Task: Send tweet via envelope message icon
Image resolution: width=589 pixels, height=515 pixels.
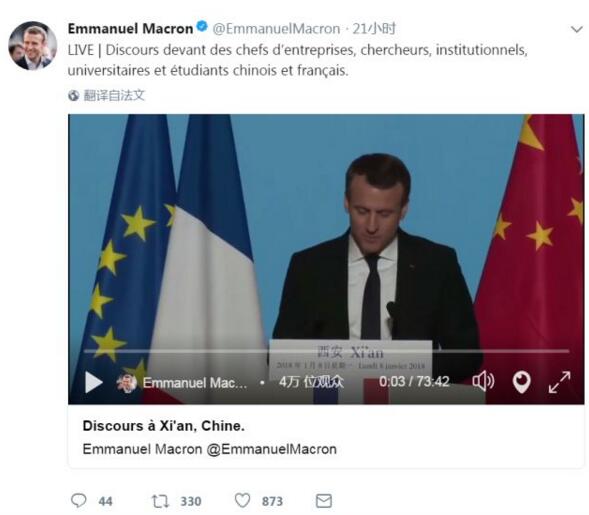Action: (323, 501)
